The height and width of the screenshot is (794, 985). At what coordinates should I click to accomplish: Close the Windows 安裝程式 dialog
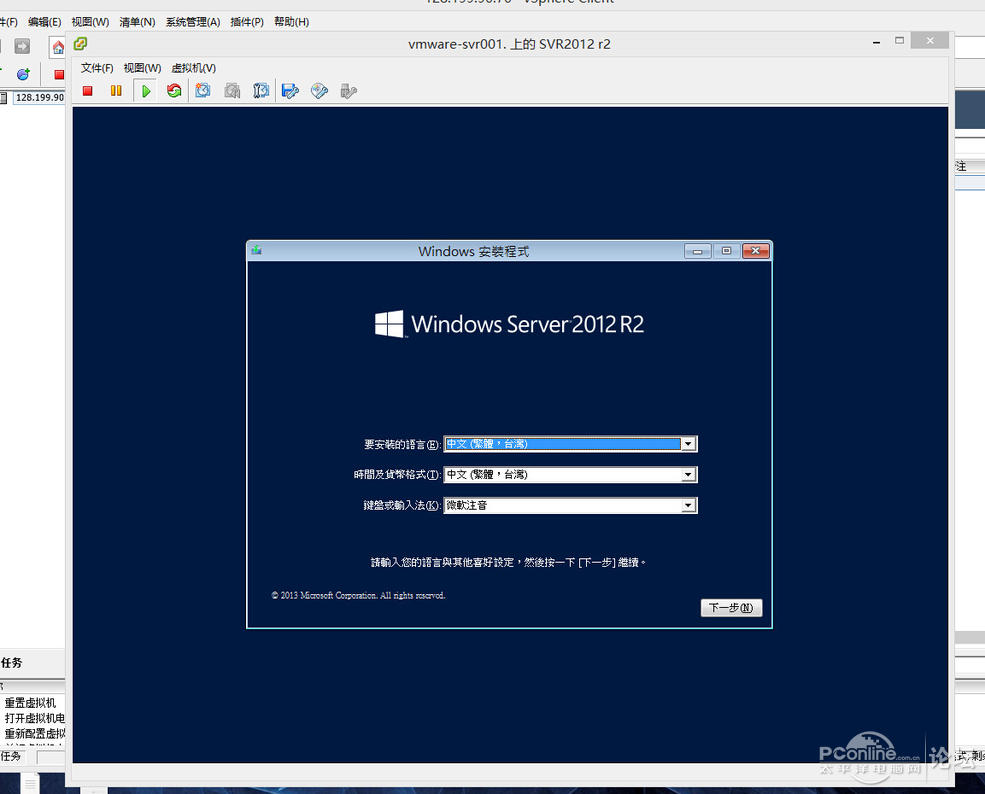pyautogui.click(x=756, y=251)
